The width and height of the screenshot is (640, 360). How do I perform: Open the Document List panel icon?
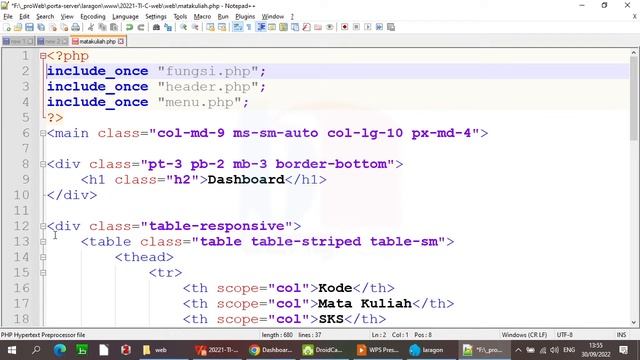point(294,27)
